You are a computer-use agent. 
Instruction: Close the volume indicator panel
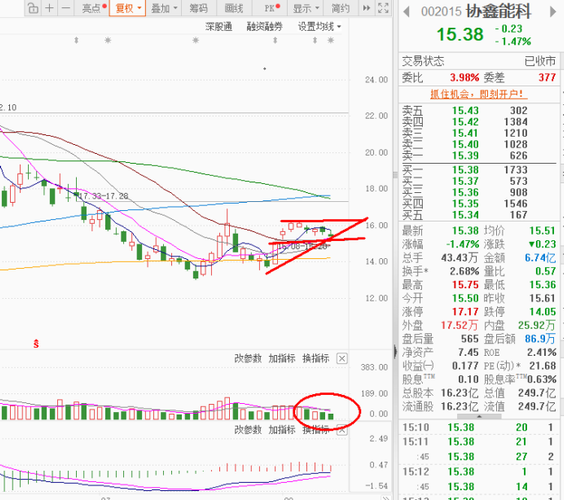coord(342,359)
